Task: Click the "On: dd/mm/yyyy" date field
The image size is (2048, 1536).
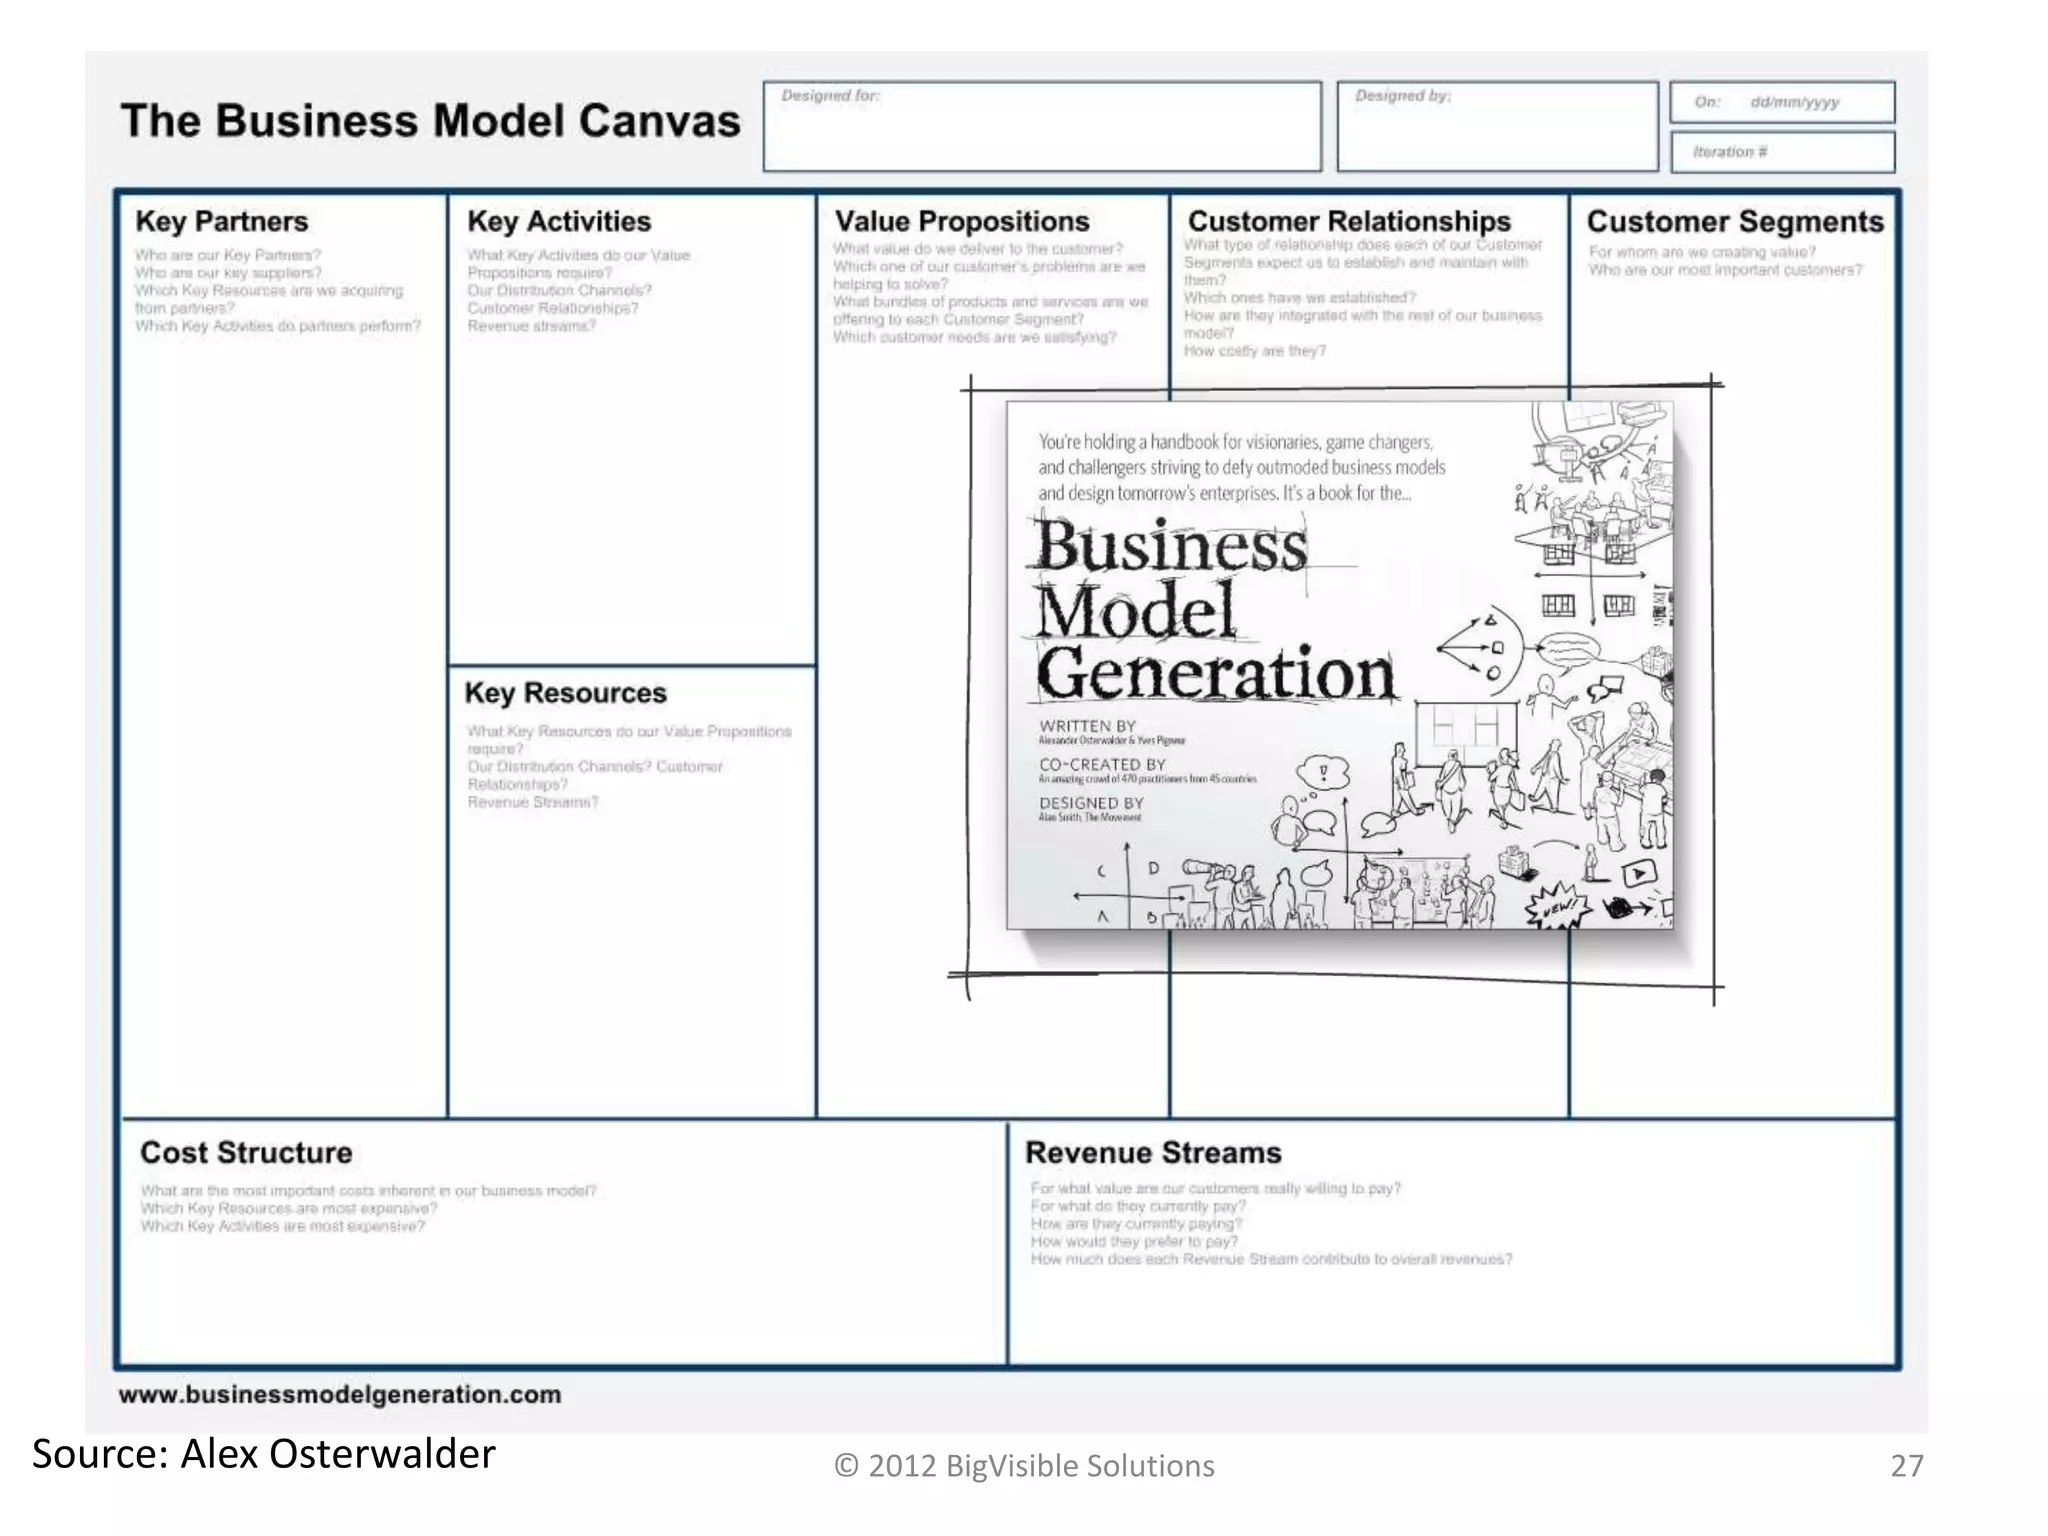Action: 1782,102
